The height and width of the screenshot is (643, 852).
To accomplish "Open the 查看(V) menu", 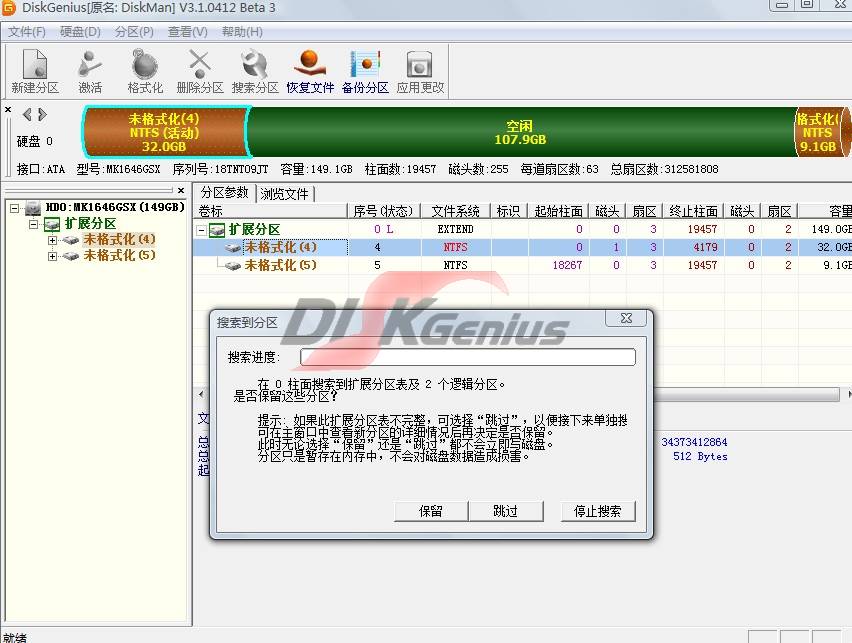I will (187, 32).
